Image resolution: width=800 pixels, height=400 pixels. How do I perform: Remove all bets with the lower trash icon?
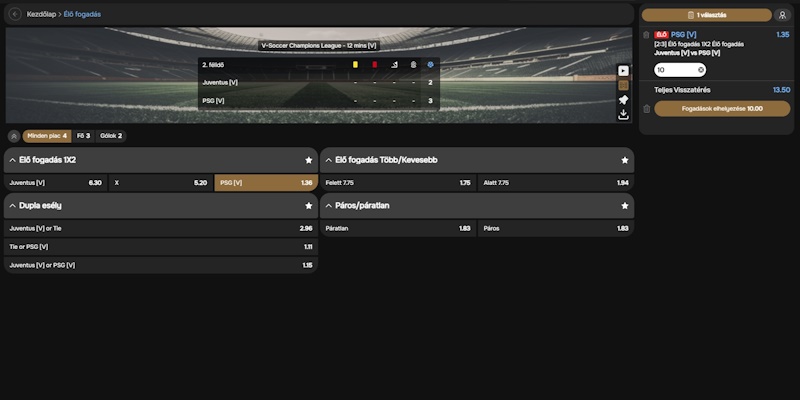646,109
